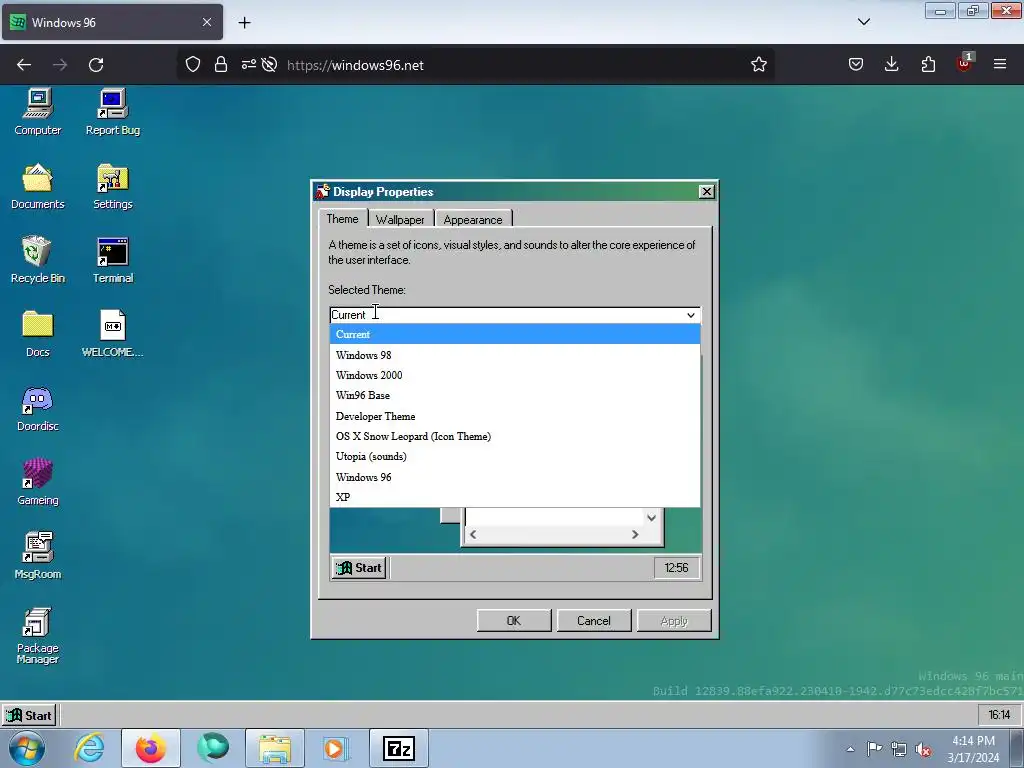Reload the current page
The image size is (1024, 768).
pyautogui.click(x=96, y=65)
